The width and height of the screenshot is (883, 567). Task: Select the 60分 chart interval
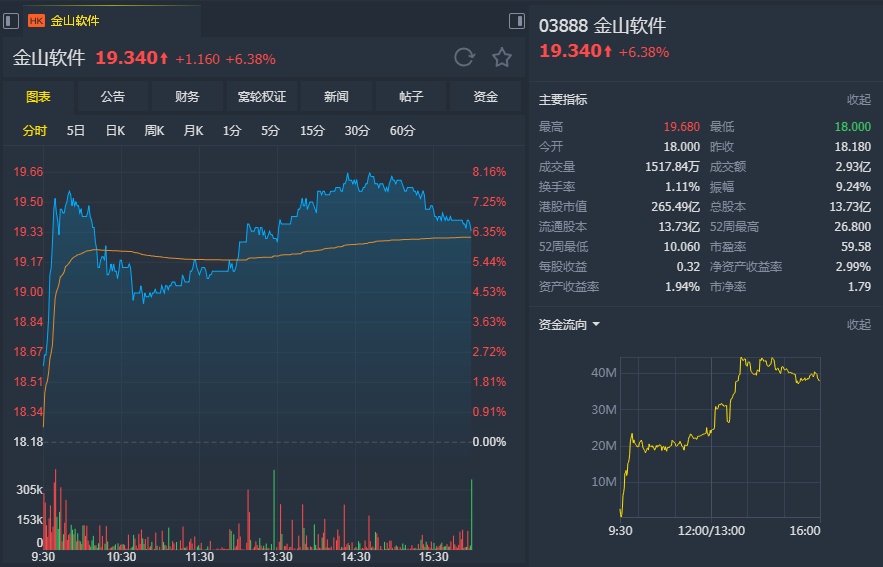[x=402, y=131]
